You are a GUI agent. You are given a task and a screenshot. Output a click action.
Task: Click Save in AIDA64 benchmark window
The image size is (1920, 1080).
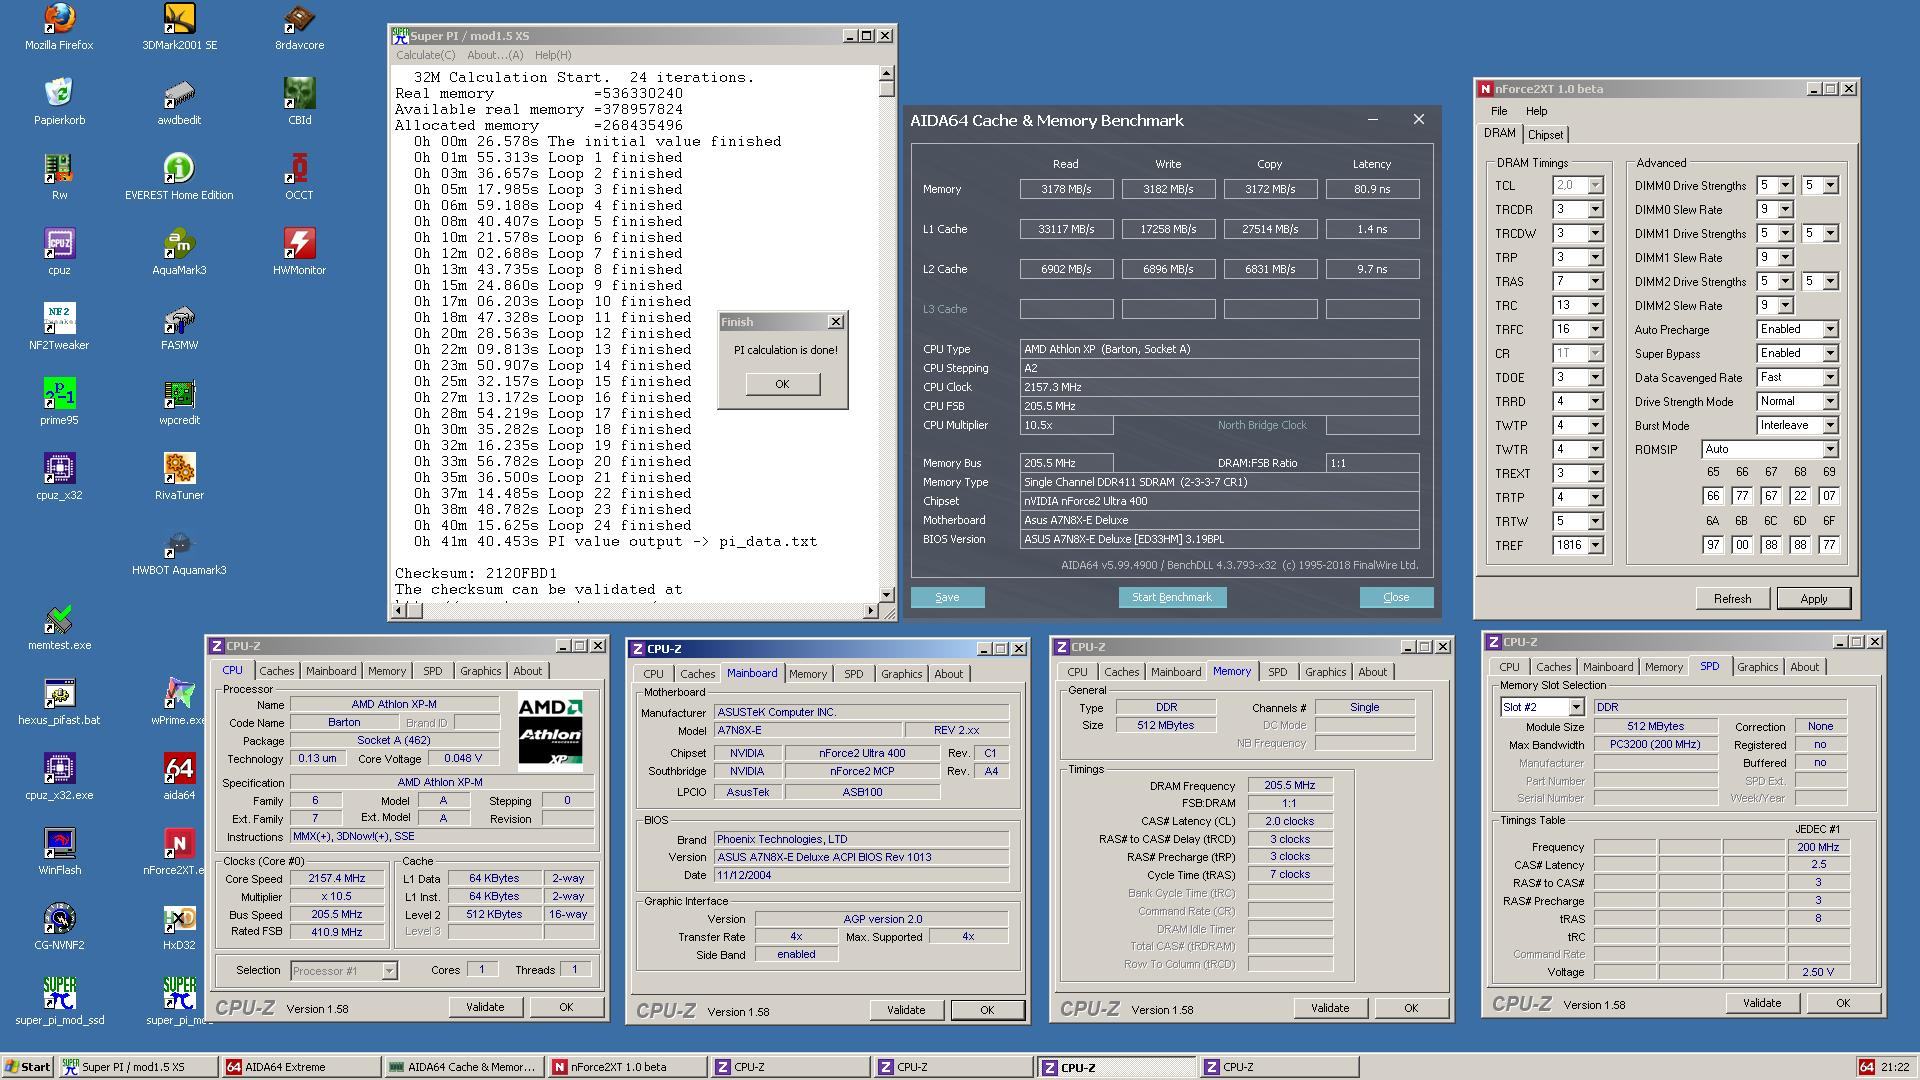click(947, 597)
